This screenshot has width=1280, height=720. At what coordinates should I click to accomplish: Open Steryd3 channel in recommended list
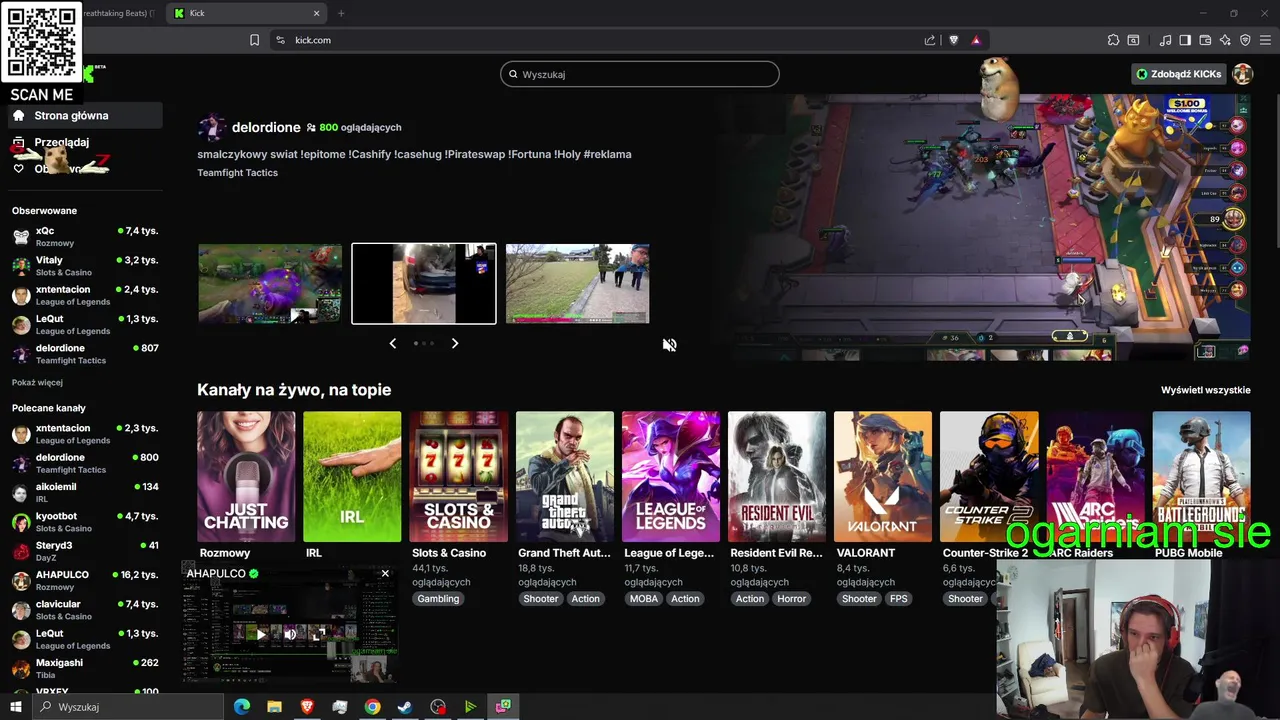pyautogui.click(x=85, y=551)
